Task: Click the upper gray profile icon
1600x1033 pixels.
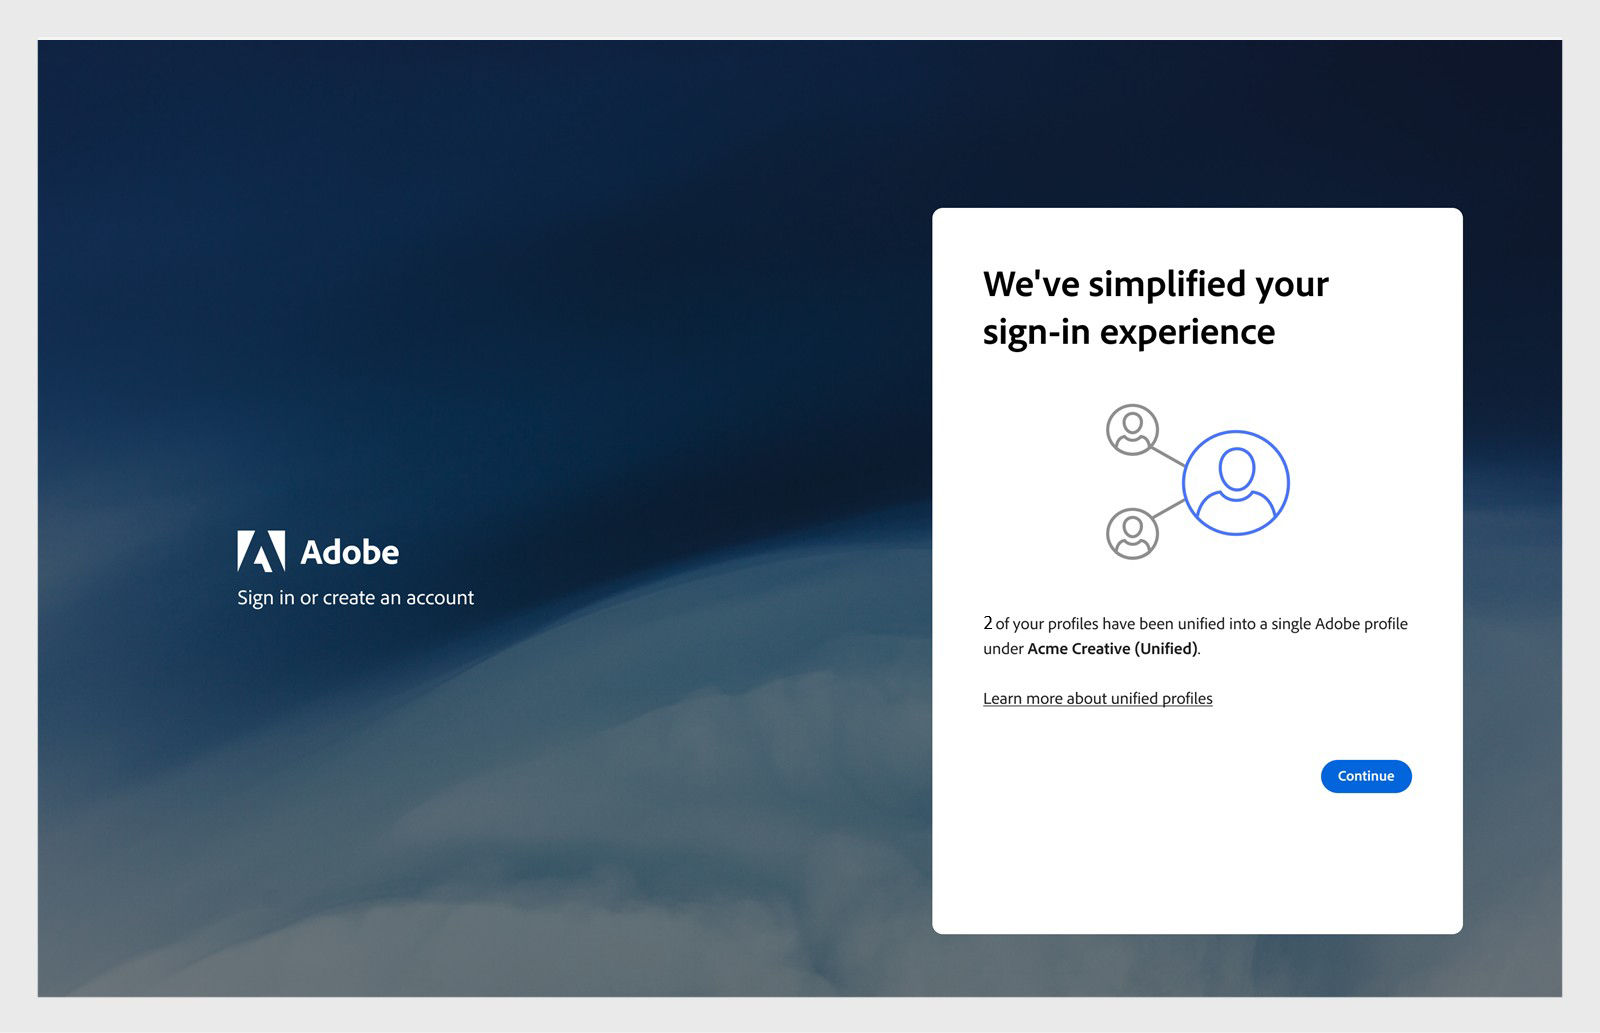Action: pos(1132,430)
